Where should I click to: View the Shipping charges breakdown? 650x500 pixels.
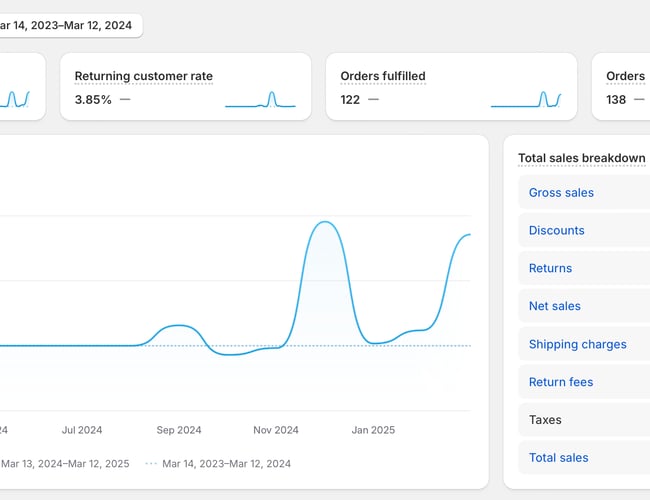pos(577,345)
